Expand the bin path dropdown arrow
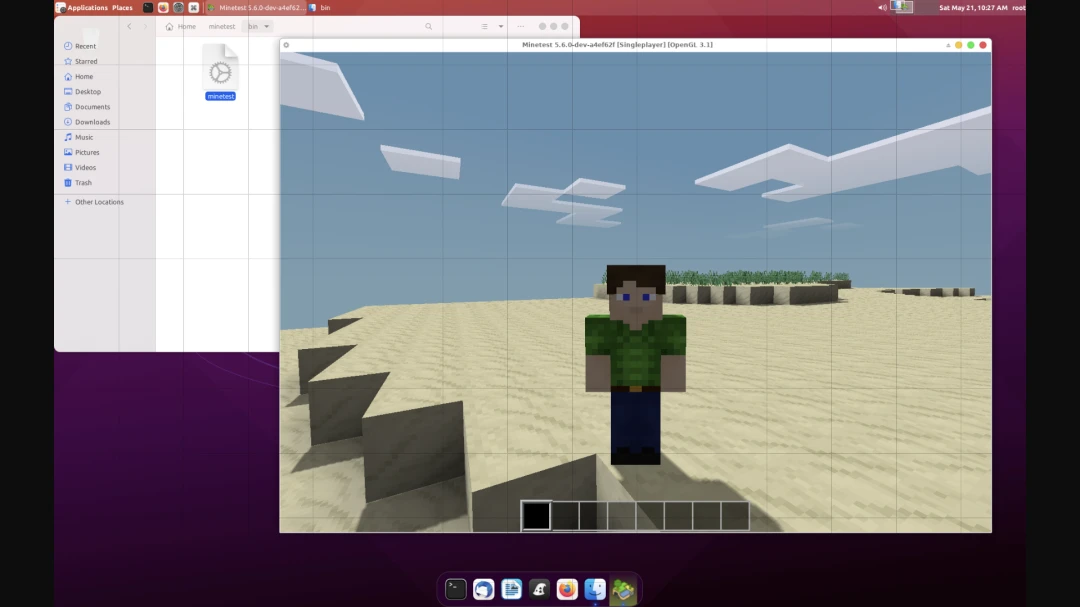1080x607 pixels. point(266,27)
